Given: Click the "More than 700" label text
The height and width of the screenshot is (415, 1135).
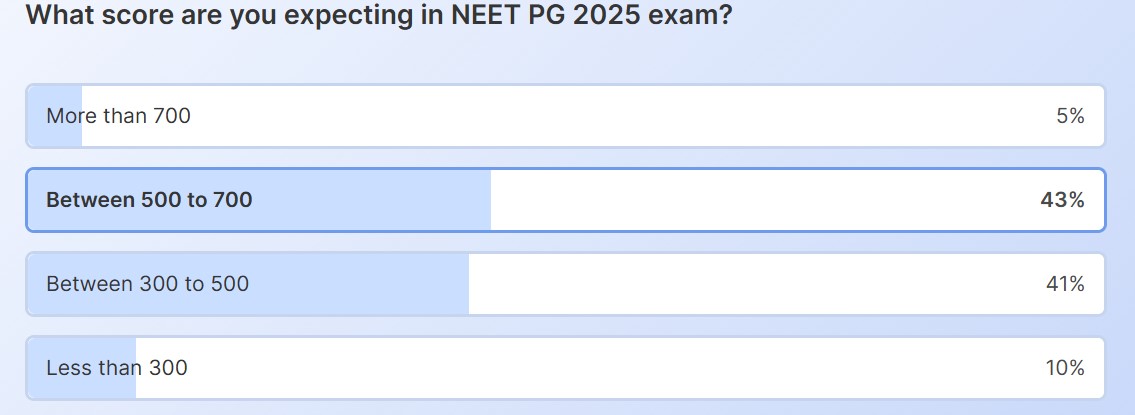Looking at the screenshot, I should (118, 116).
